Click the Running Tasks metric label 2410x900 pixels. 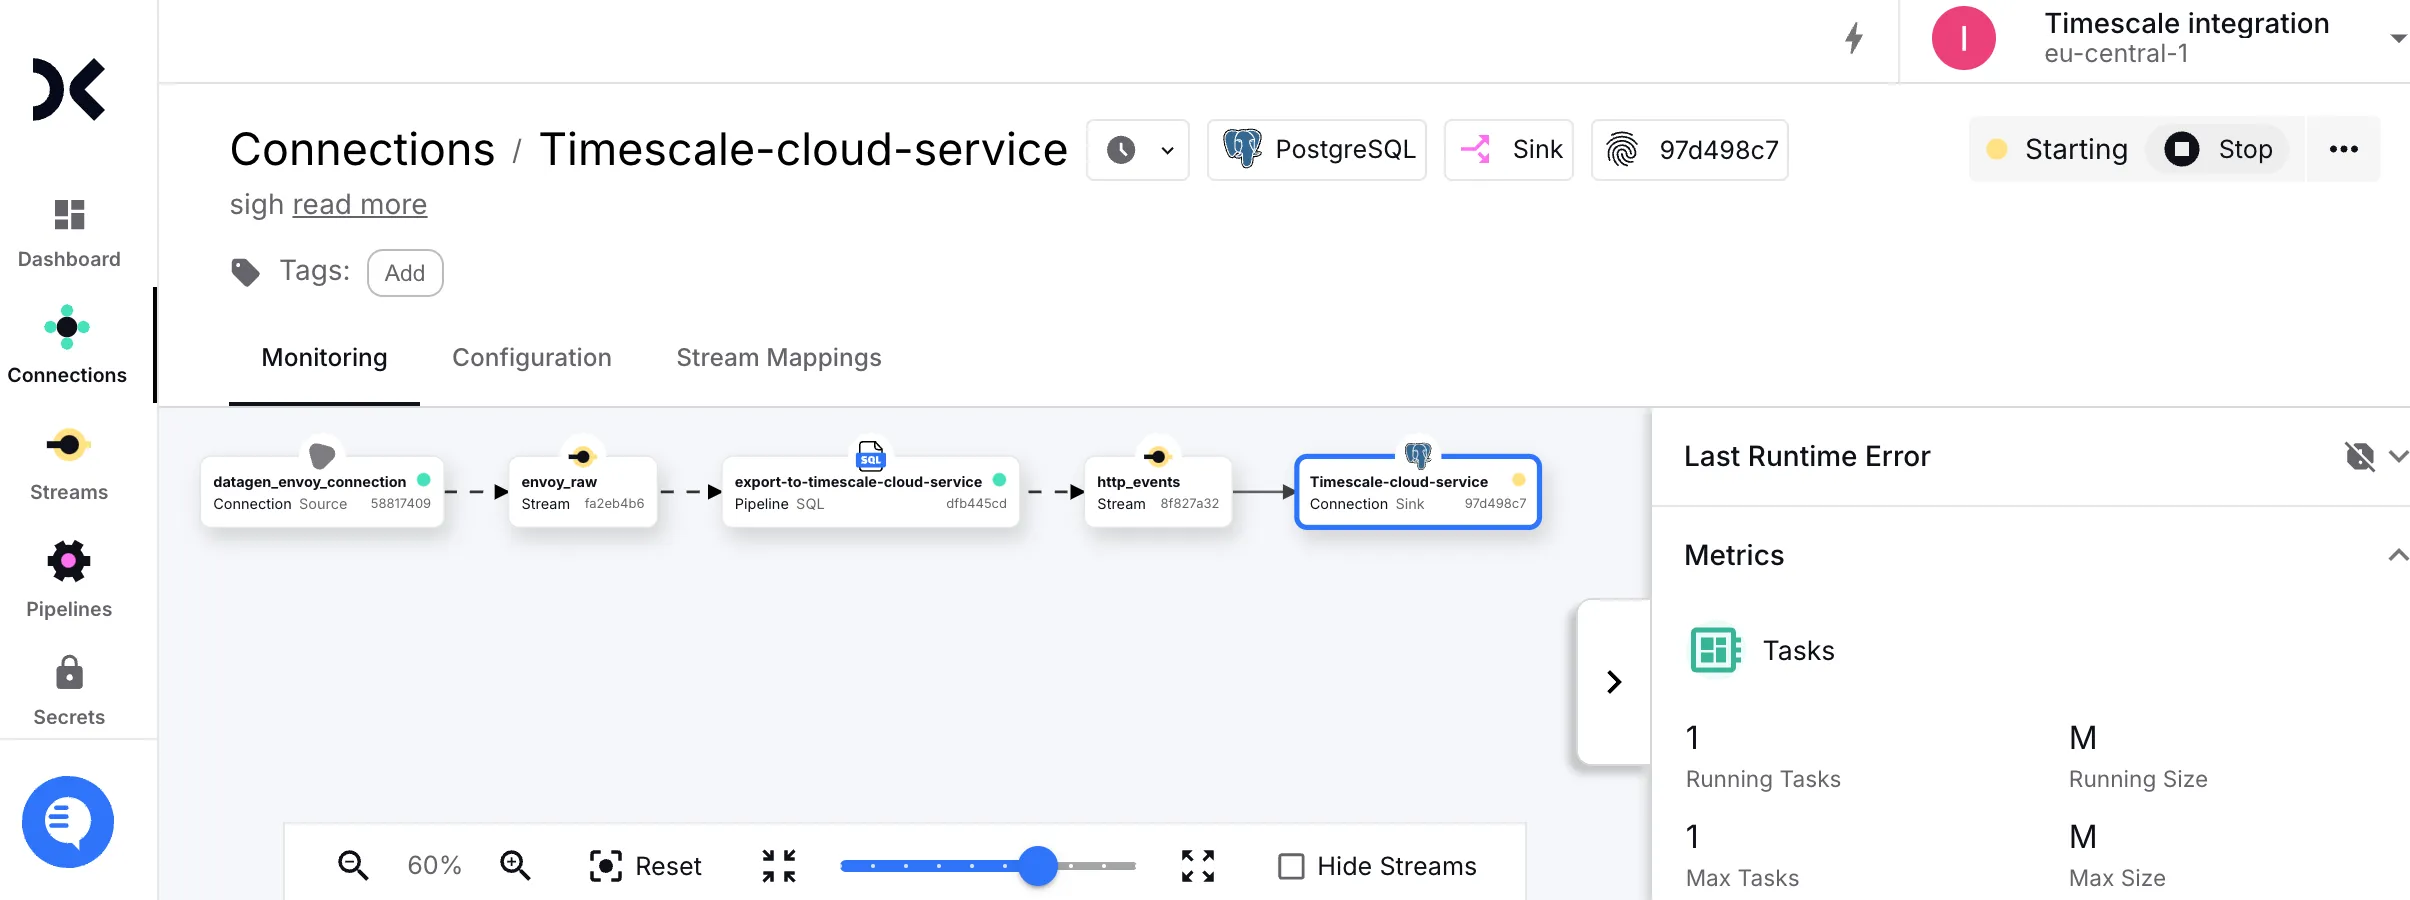[x=1763, y=779]
